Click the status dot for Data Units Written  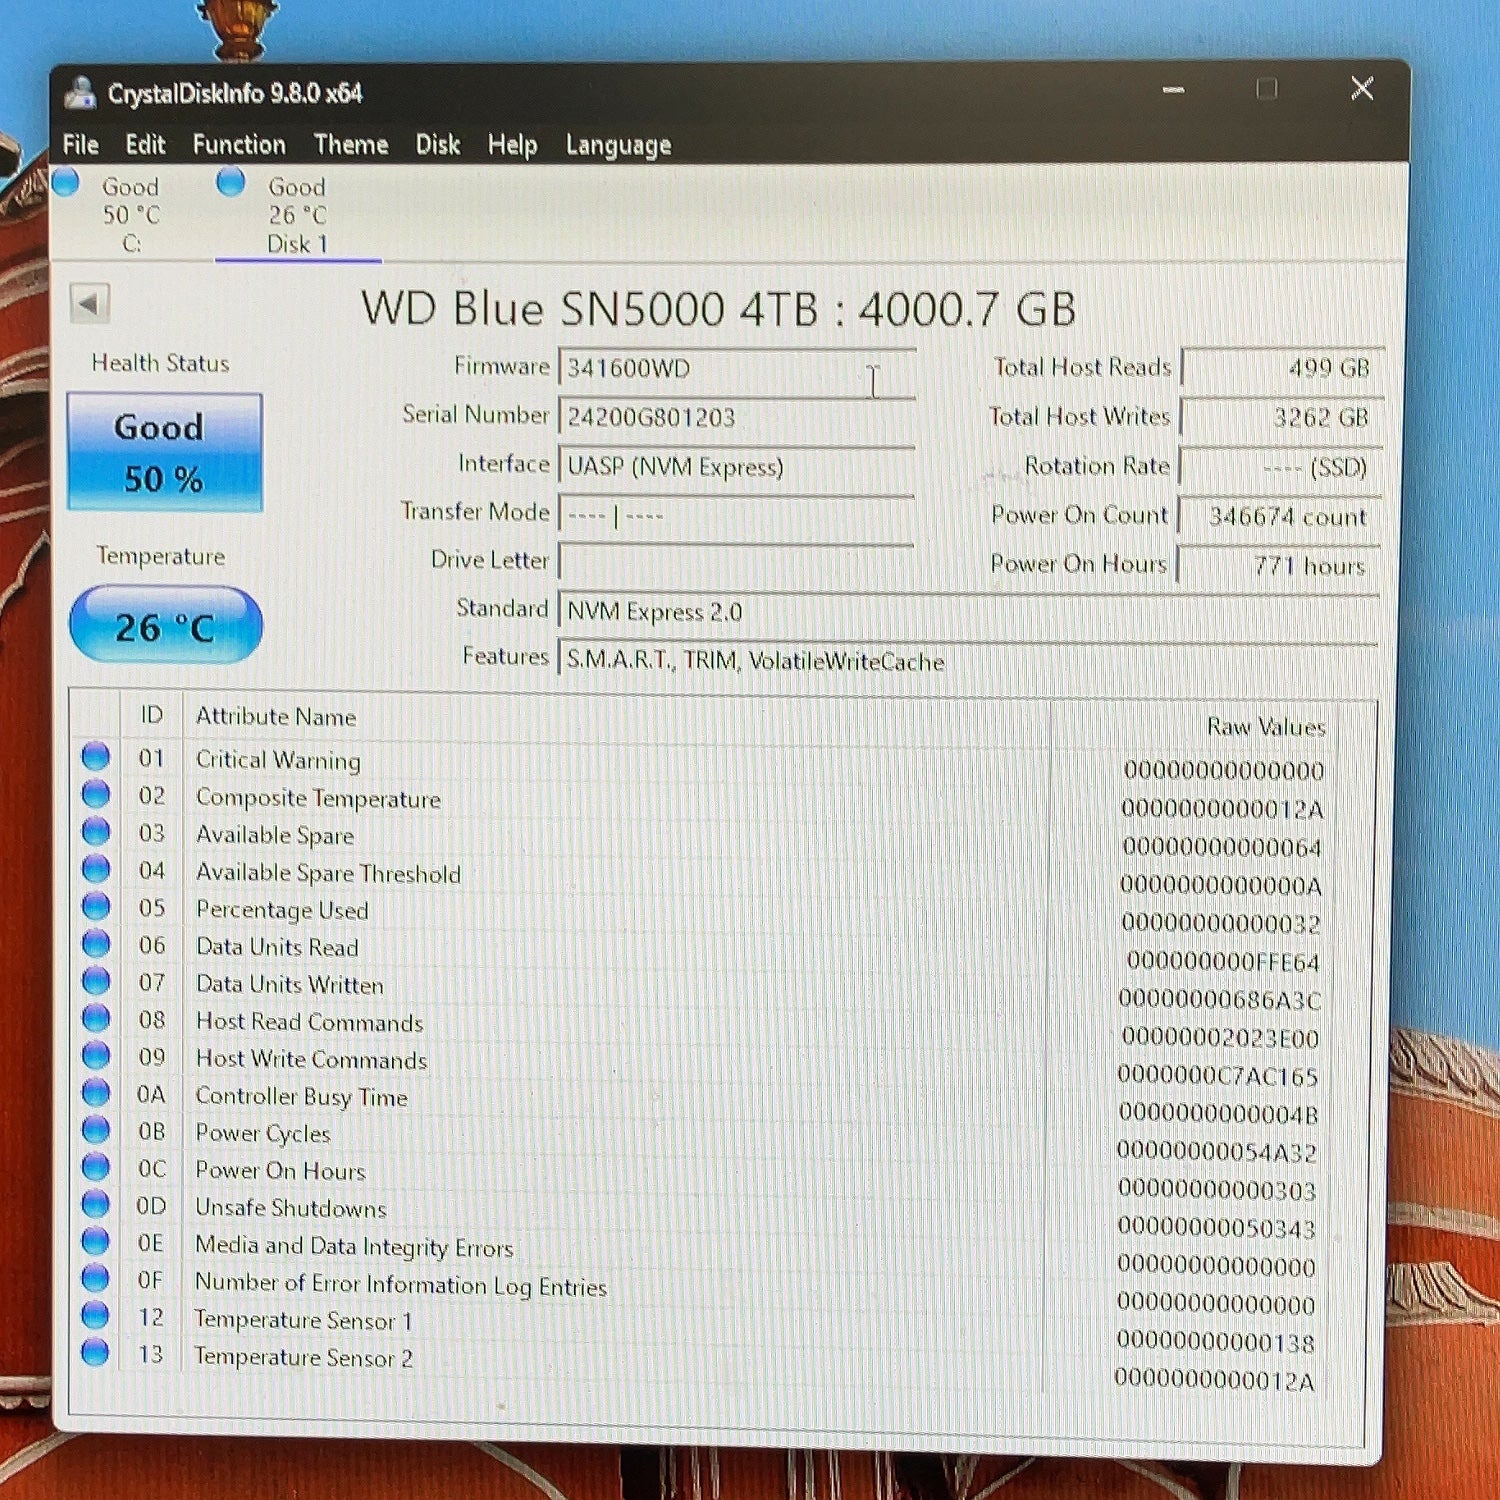pyautogui.click(x=96, y=981)
